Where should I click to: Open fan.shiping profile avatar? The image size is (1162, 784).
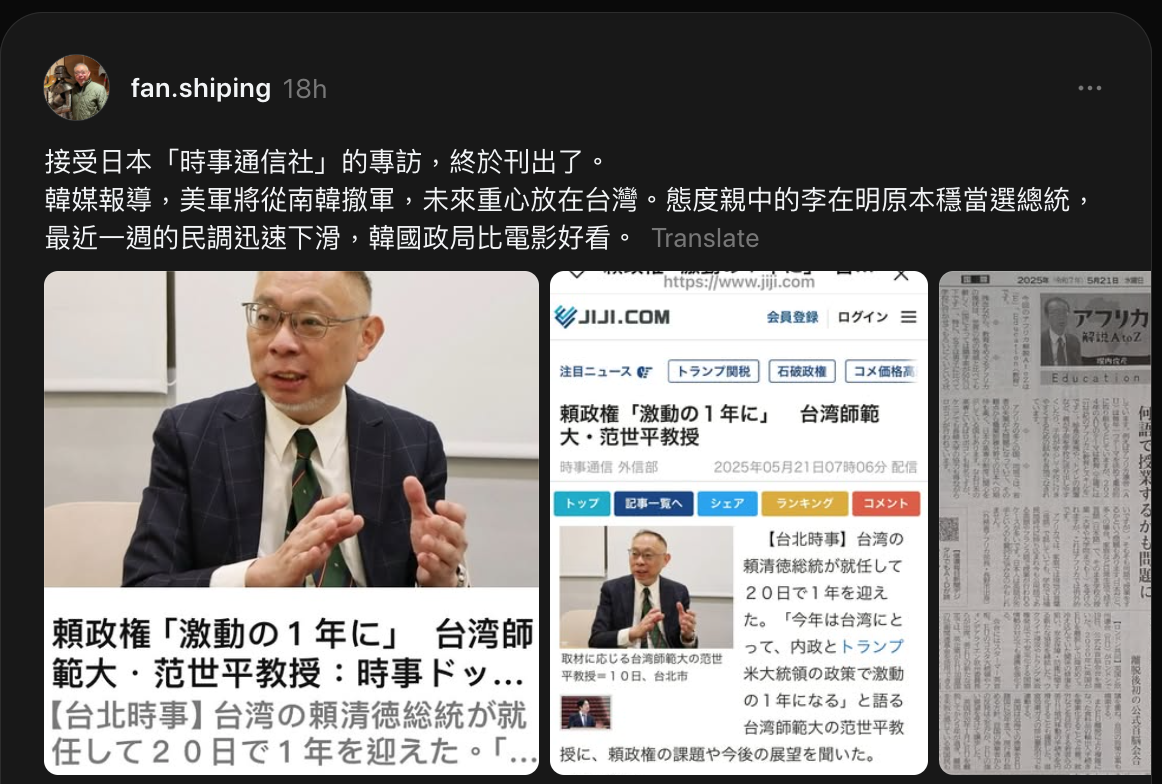(x=76, y=87)
